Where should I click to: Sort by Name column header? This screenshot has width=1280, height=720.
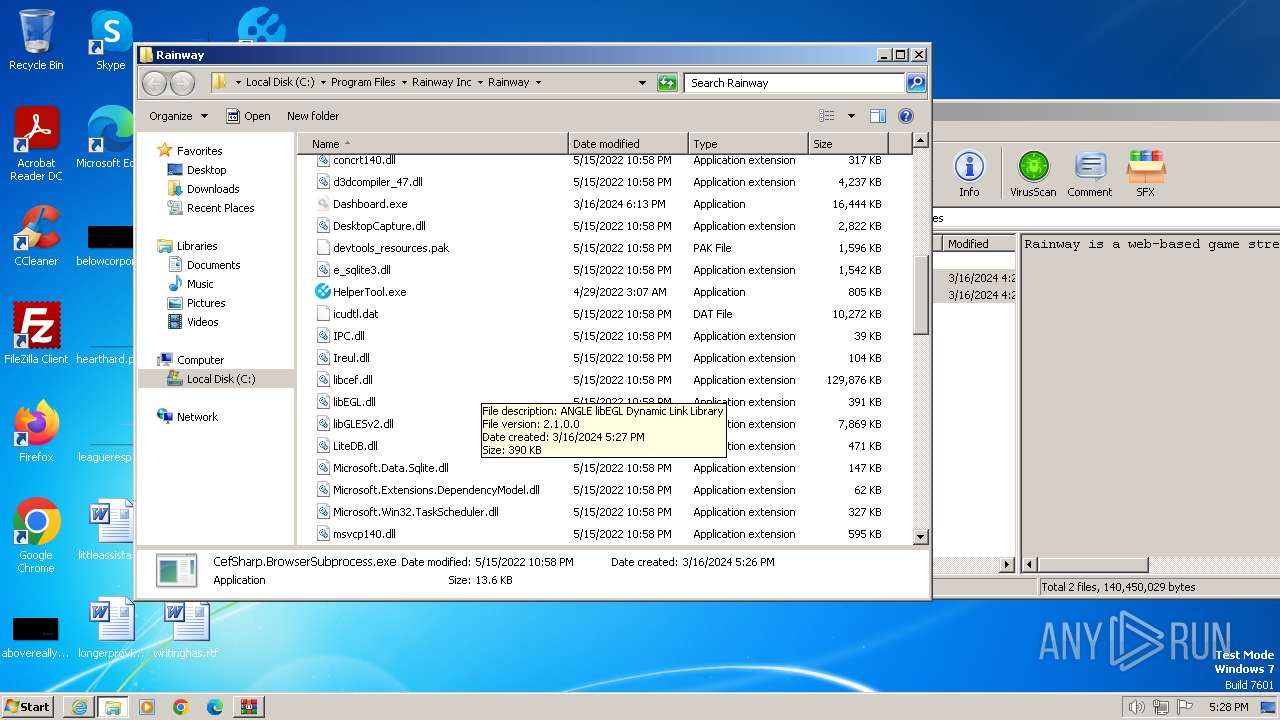[433, 144]
